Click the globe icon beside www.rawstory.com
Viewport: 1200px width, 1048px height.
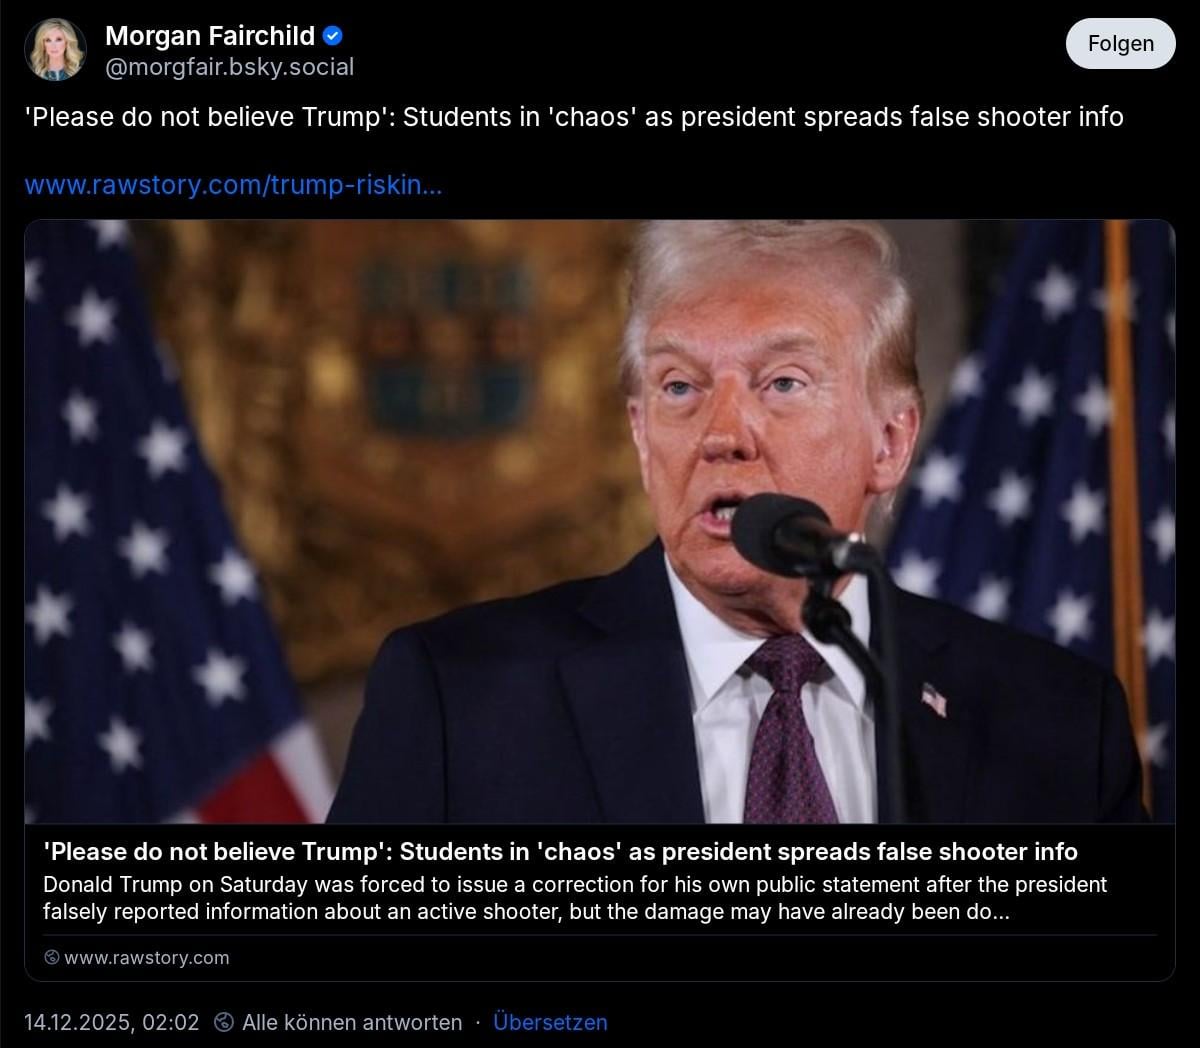[52, 958]
